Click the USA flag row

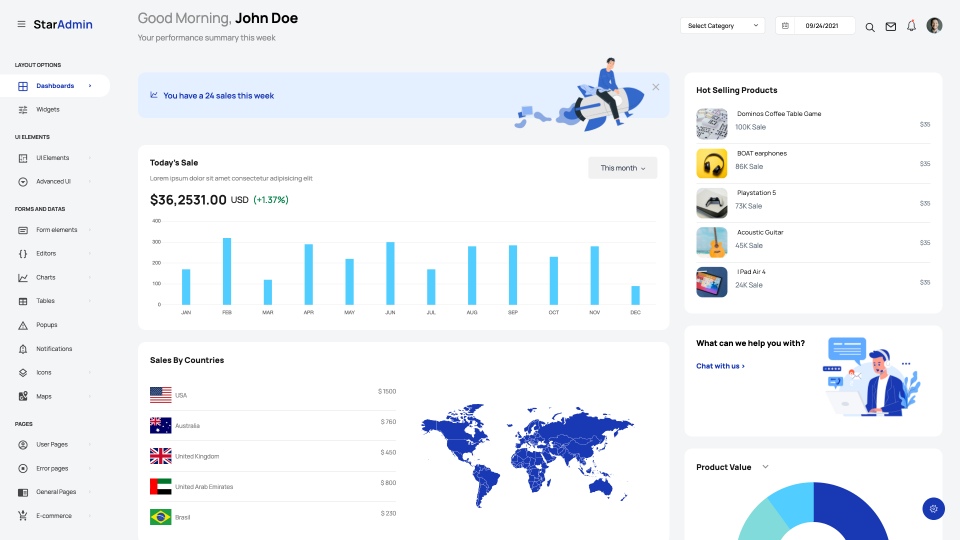coord(273,395)
